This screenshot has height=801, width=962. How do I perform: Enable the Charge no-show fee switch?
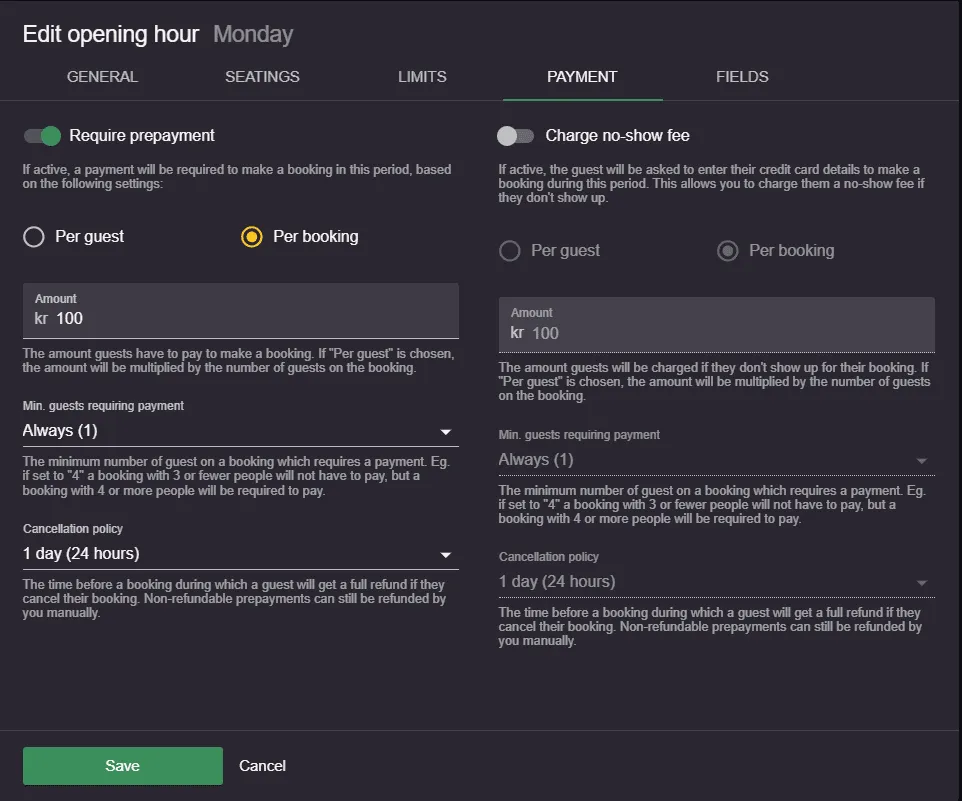(515, 136)
